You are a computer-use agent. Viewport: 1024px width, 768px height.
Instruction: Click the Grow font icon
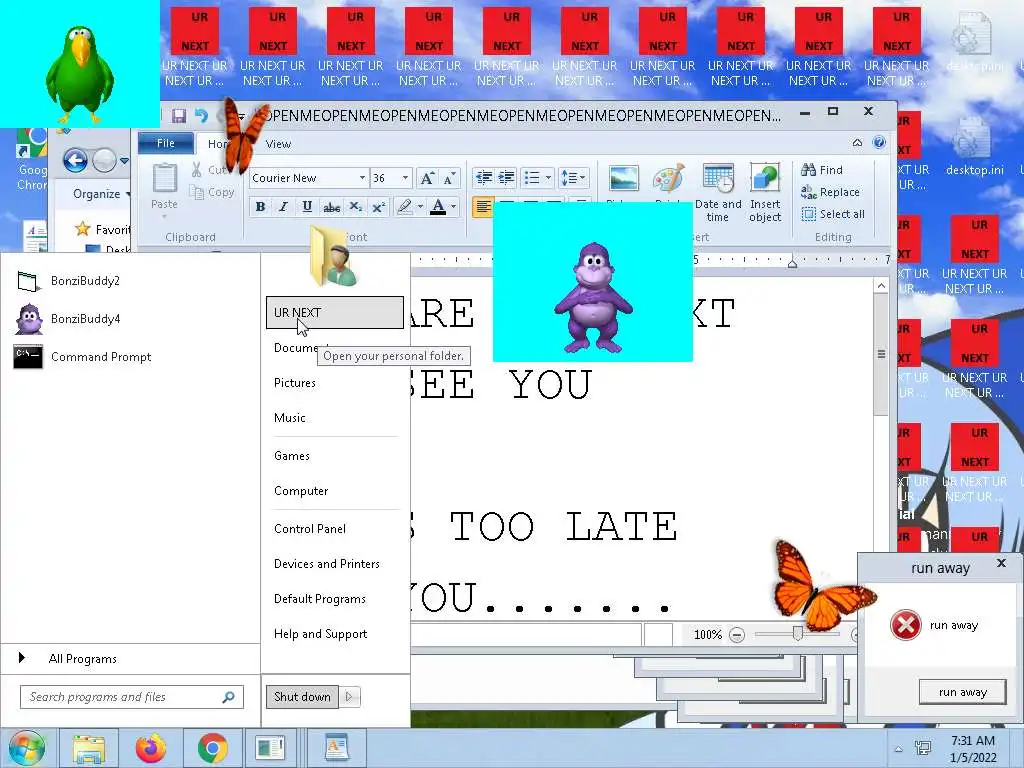[x=427, y=178]
